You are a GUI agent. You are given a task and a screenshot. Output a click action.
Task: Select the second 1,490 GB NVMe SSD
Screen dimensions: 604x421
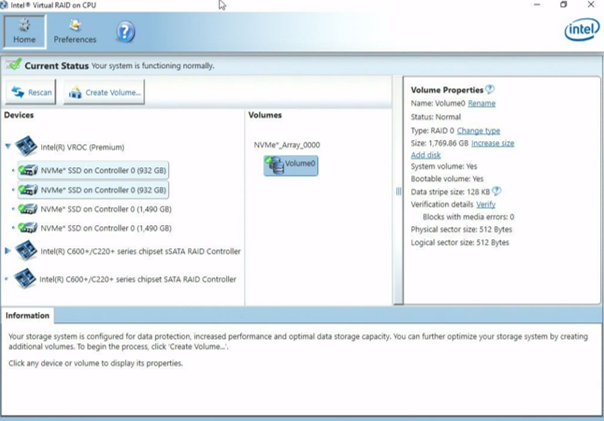point(95,228)
